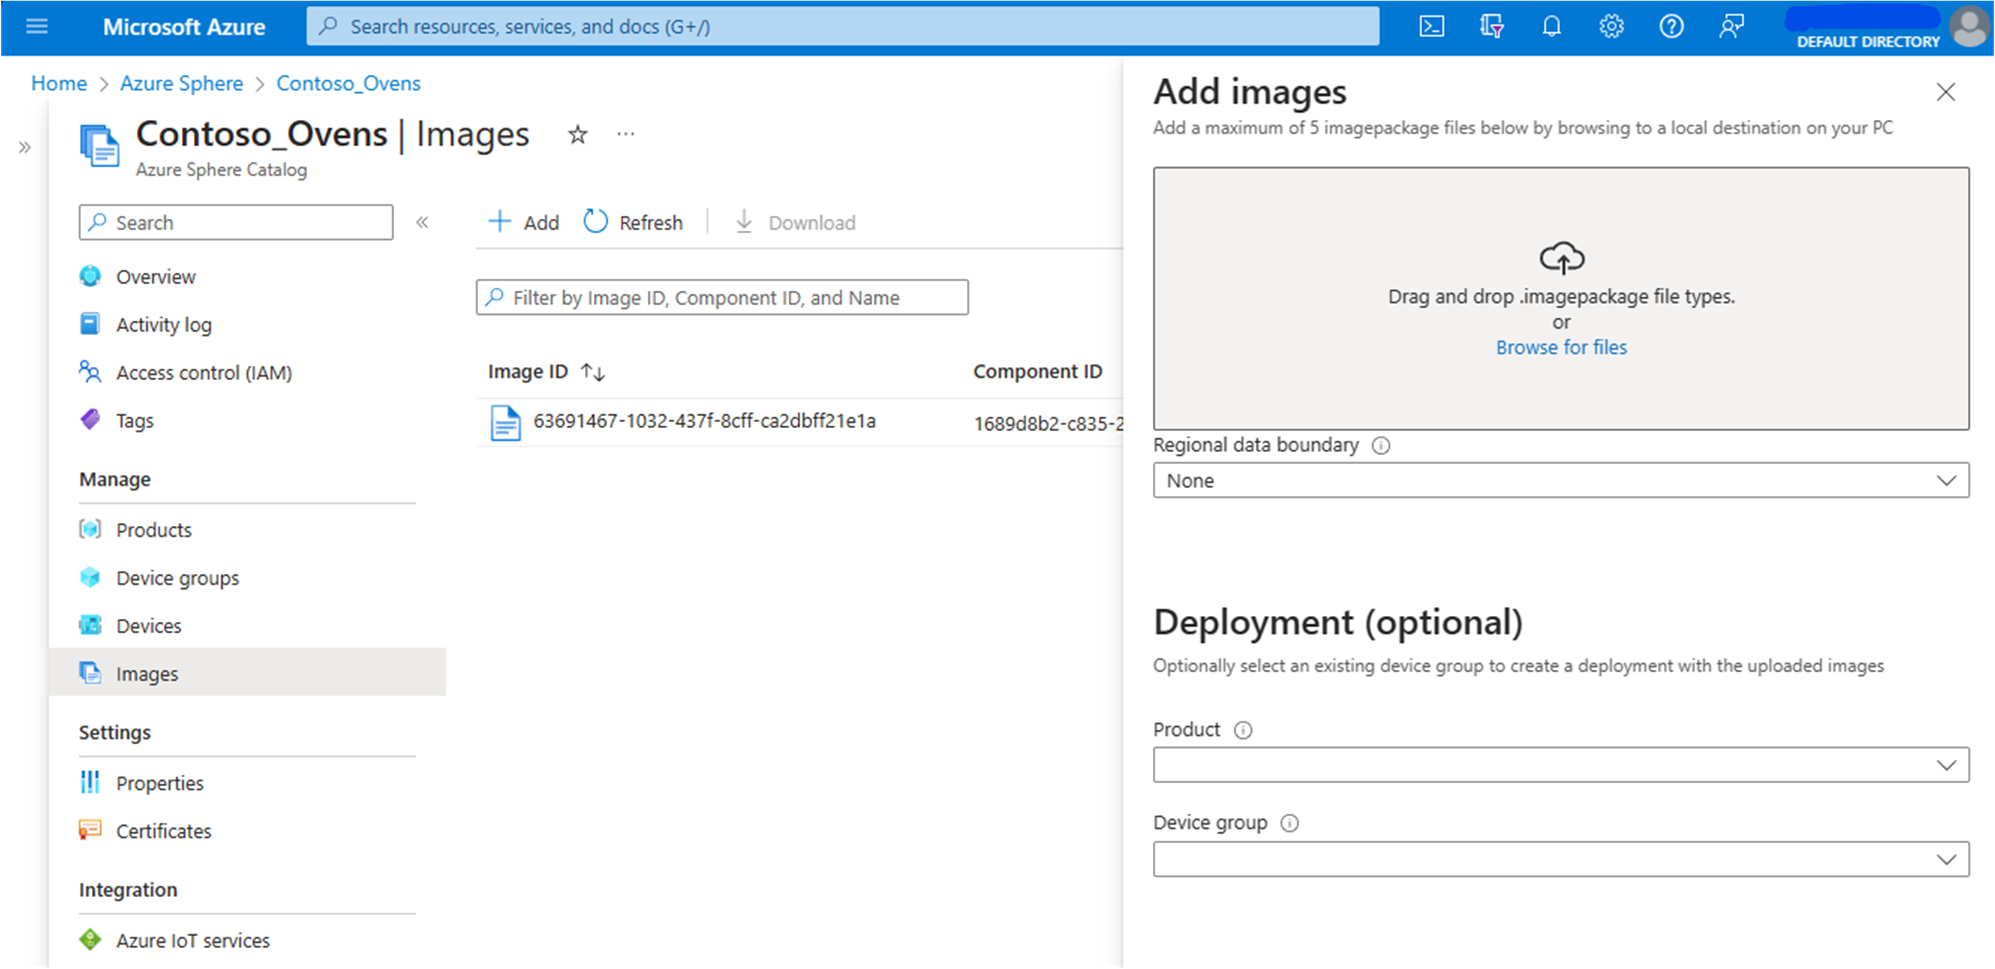Open Device groups from the sidebar
This screenshot has height=969, width=1995.
pos(177,577)
